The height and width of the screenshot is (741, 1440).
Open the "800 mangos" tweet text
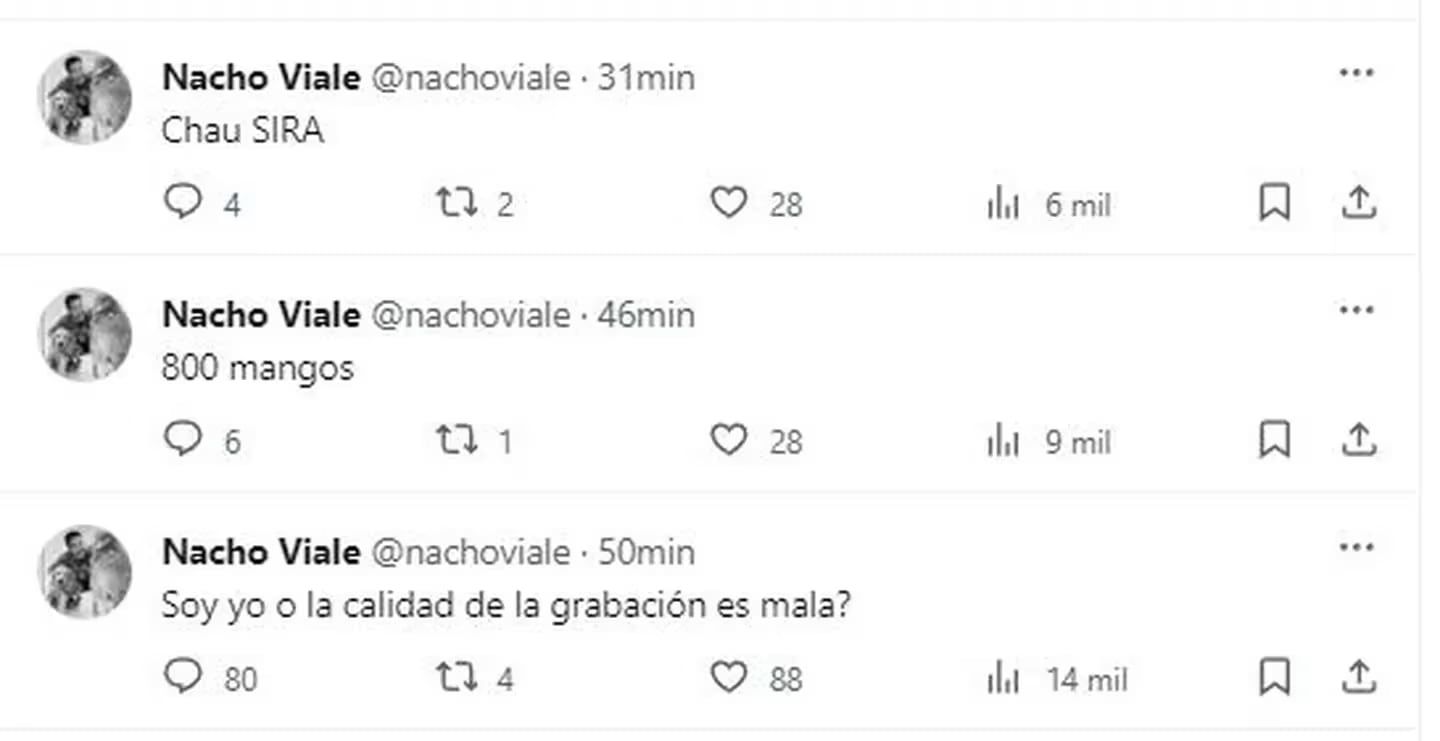[x=255, y=366]
